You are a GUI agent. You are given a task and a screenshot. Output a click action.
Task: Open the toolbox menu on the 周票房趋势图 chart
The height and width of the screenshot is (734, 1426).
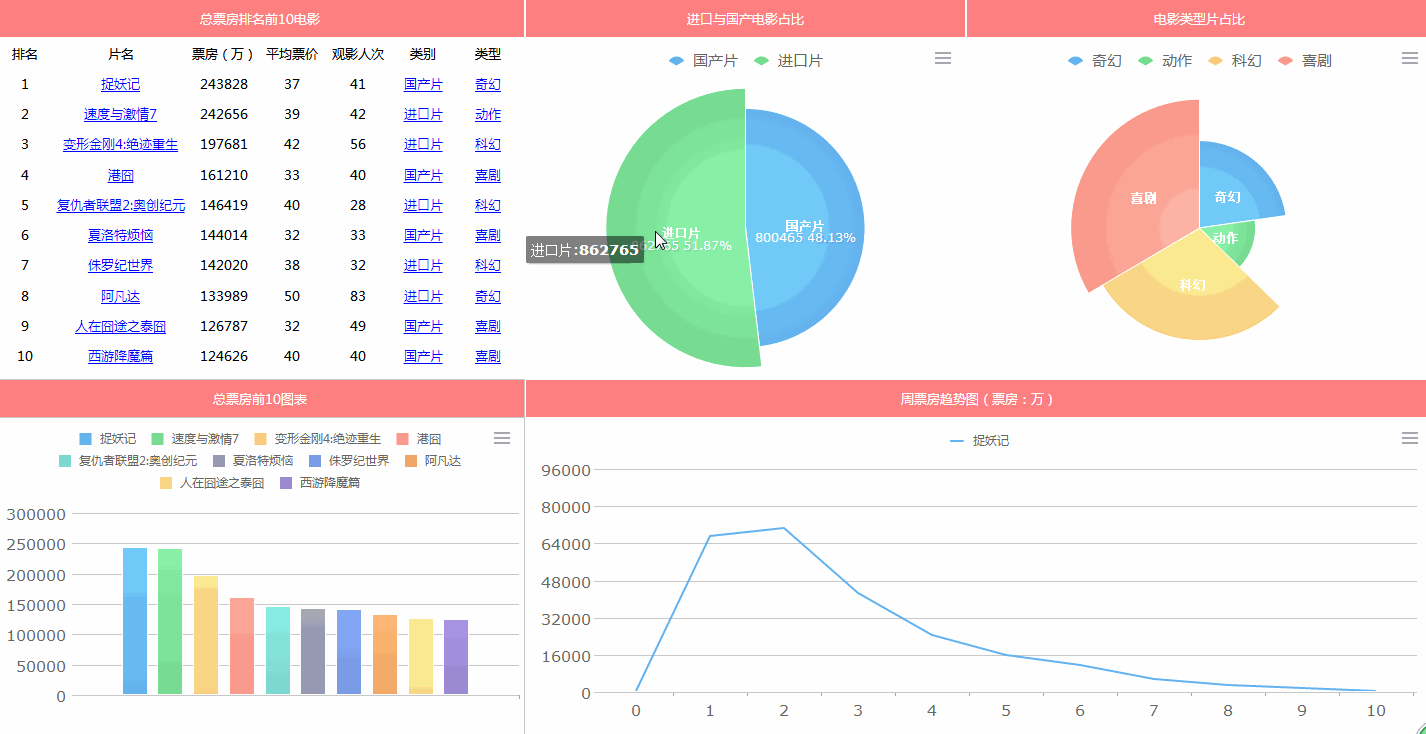pos(1410,437)
